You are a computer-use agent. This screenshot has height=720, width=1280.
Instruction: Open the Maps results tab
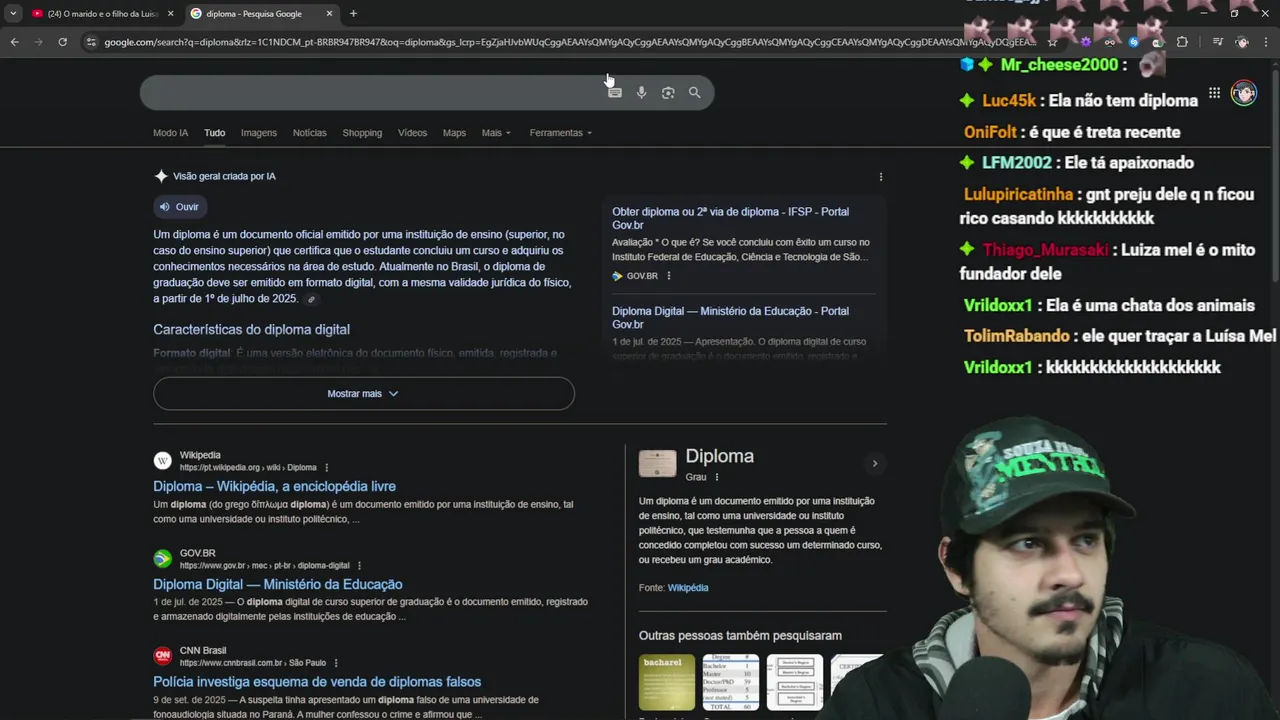tap(454, 133)
